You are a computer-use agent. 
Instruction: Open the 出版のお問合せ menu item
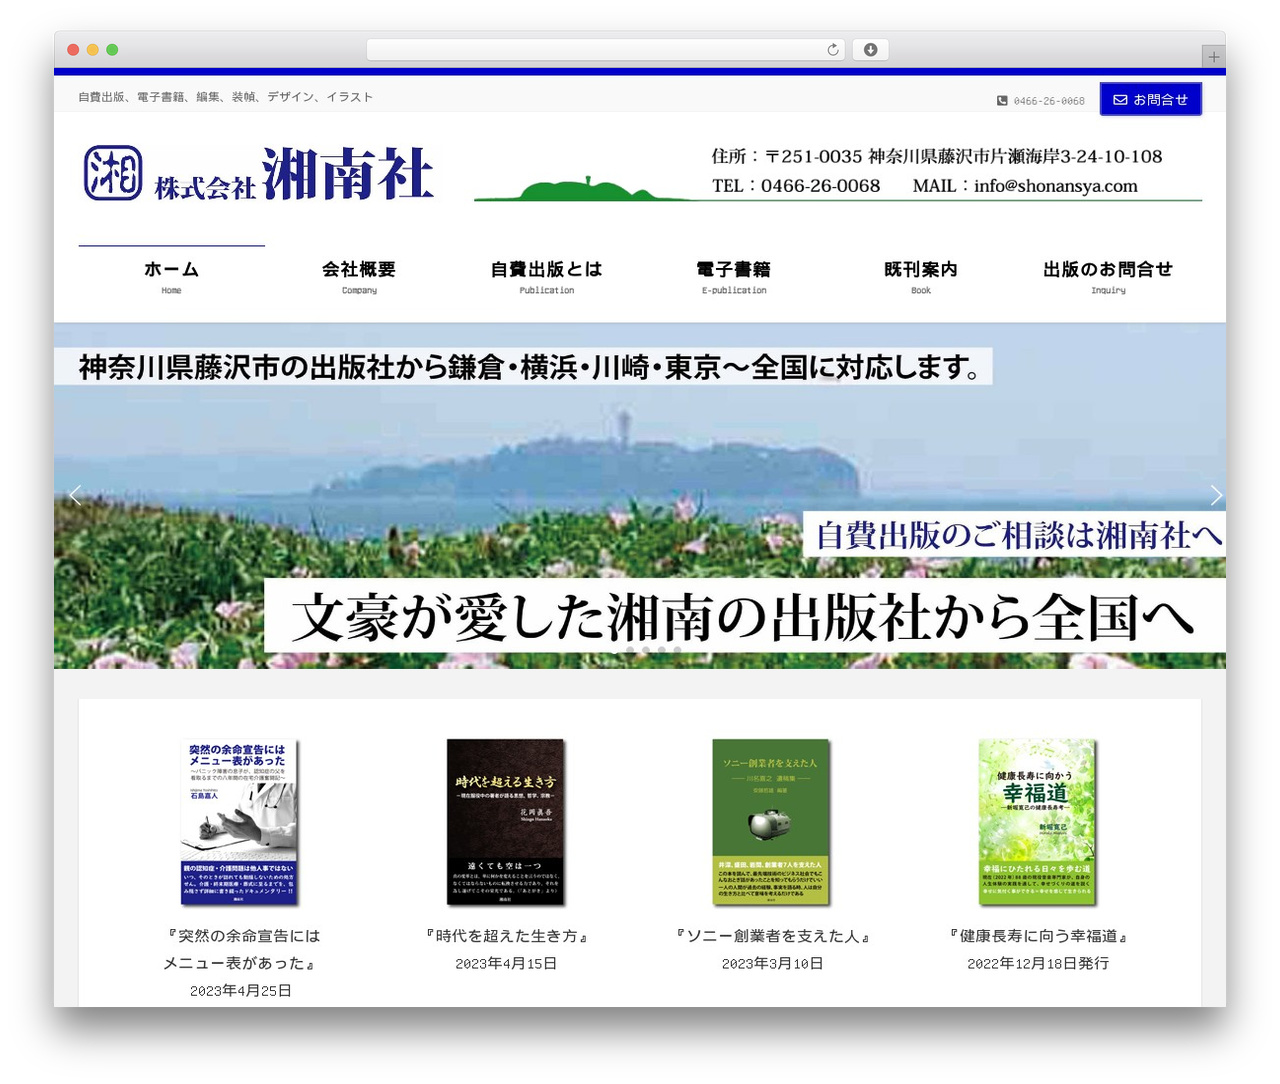click(x=1108, y=276)
